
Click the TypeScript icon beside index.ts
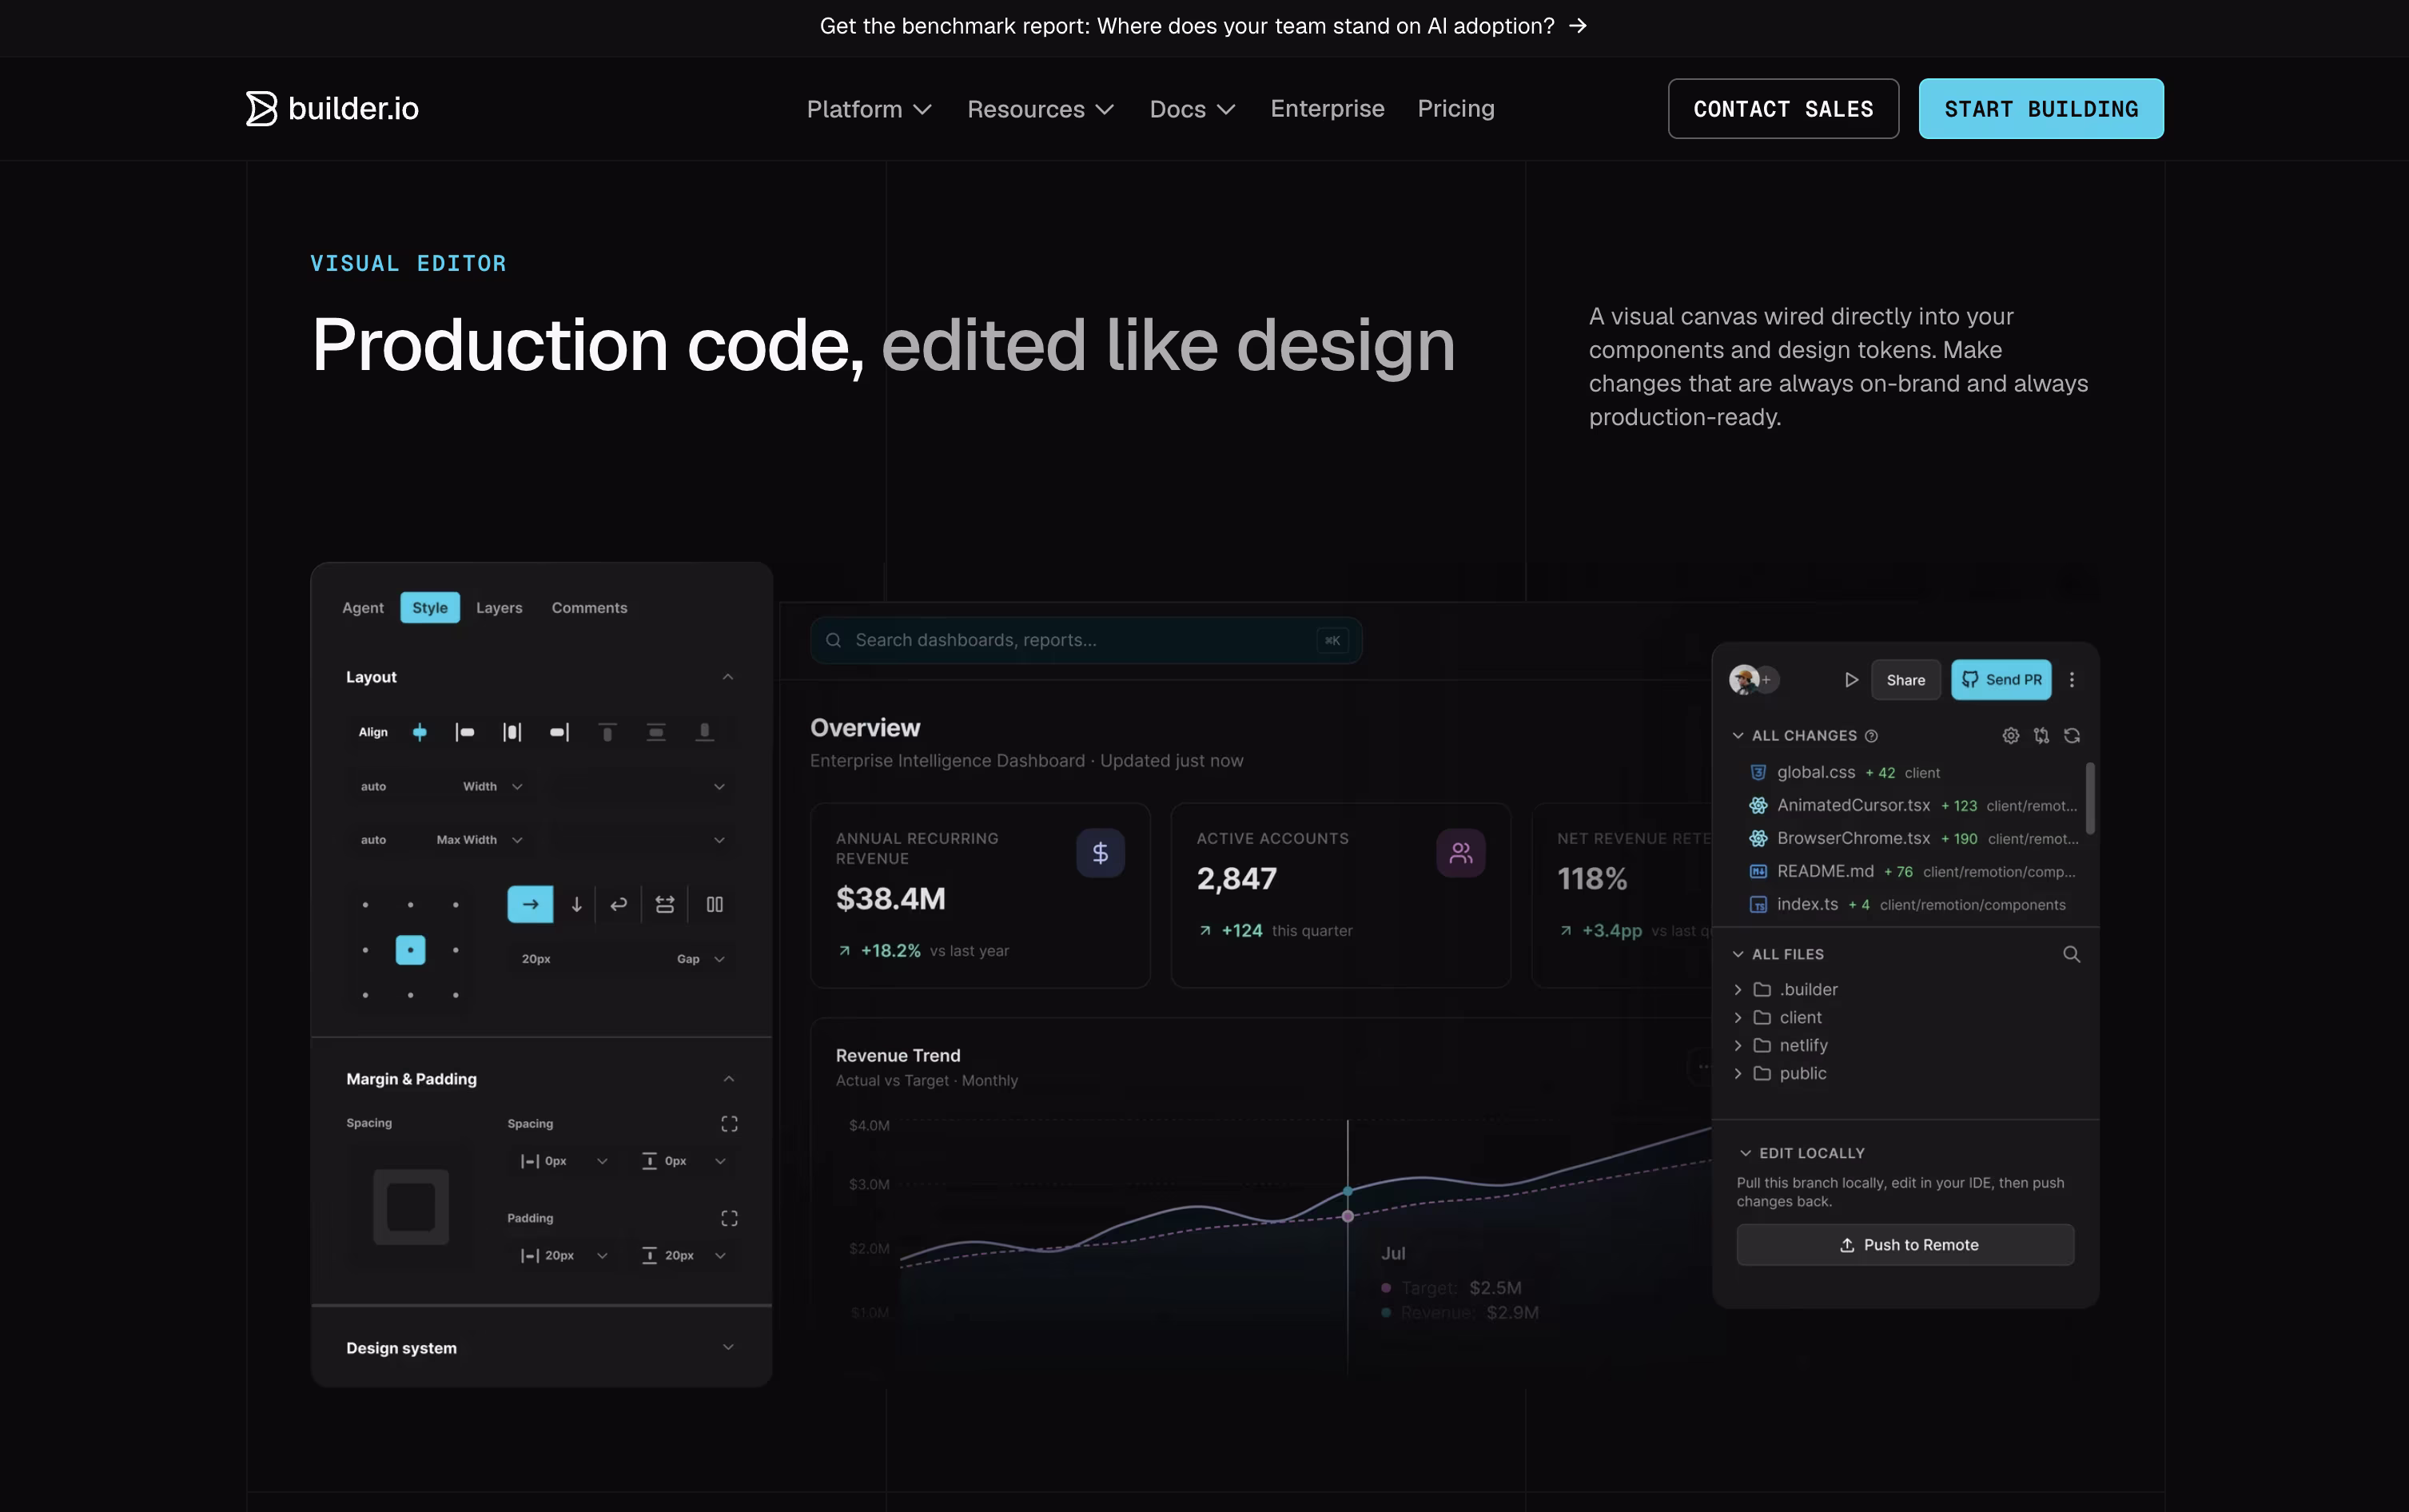click(x=1758, y=905)
